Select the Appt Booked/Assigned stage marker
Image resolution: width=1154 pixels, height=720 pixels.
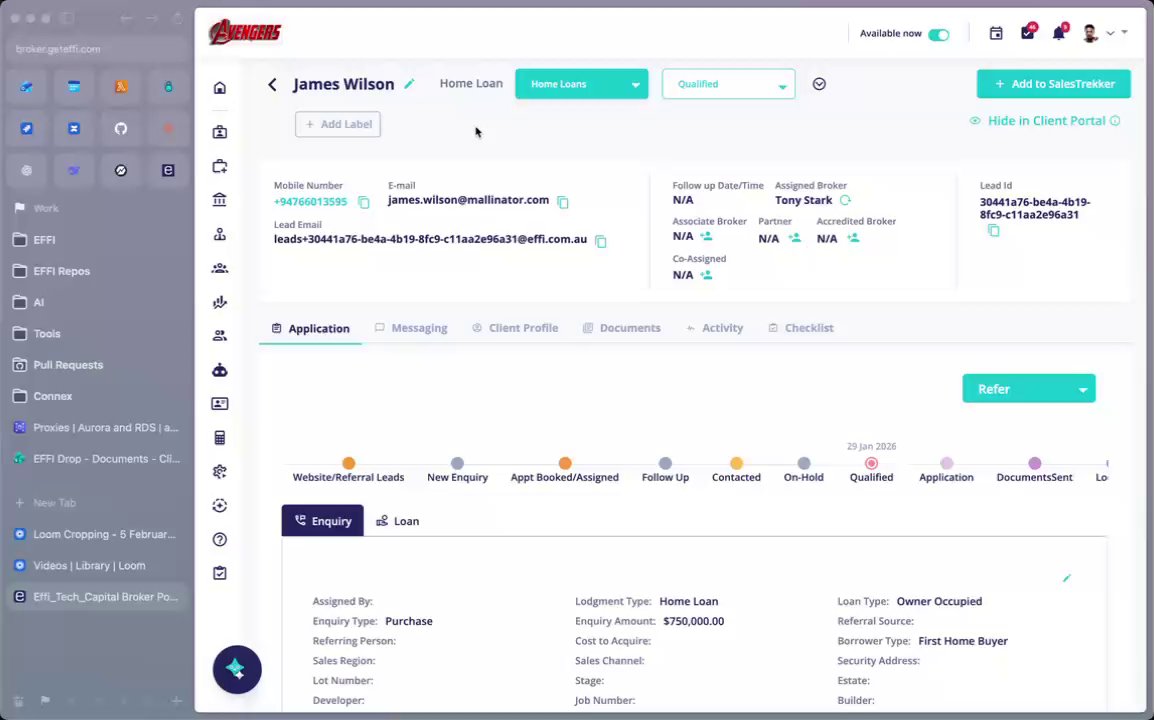pos(564,463)
